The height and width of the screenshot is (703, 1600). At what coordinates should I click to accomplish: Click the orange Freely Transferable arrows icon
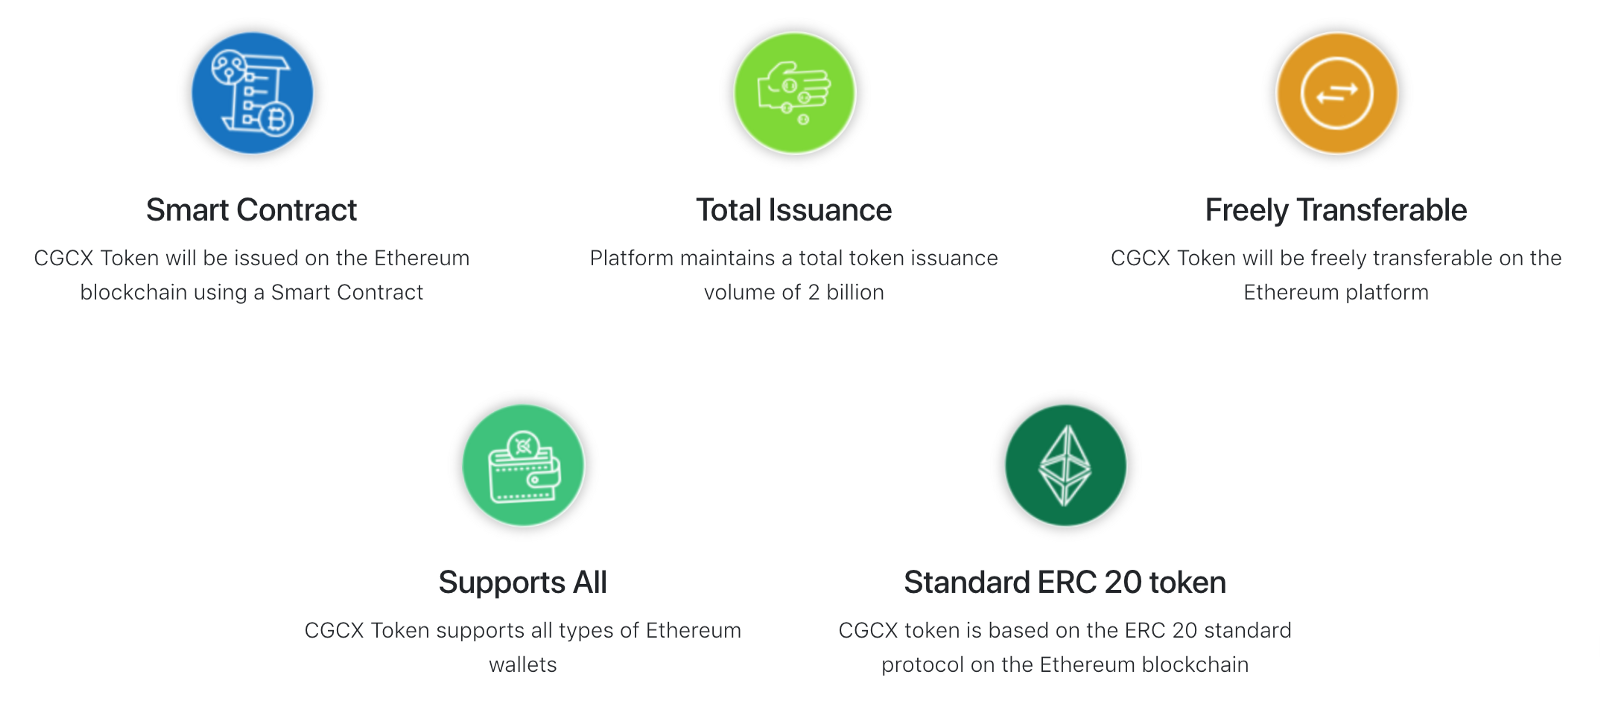click(1337, 93)
